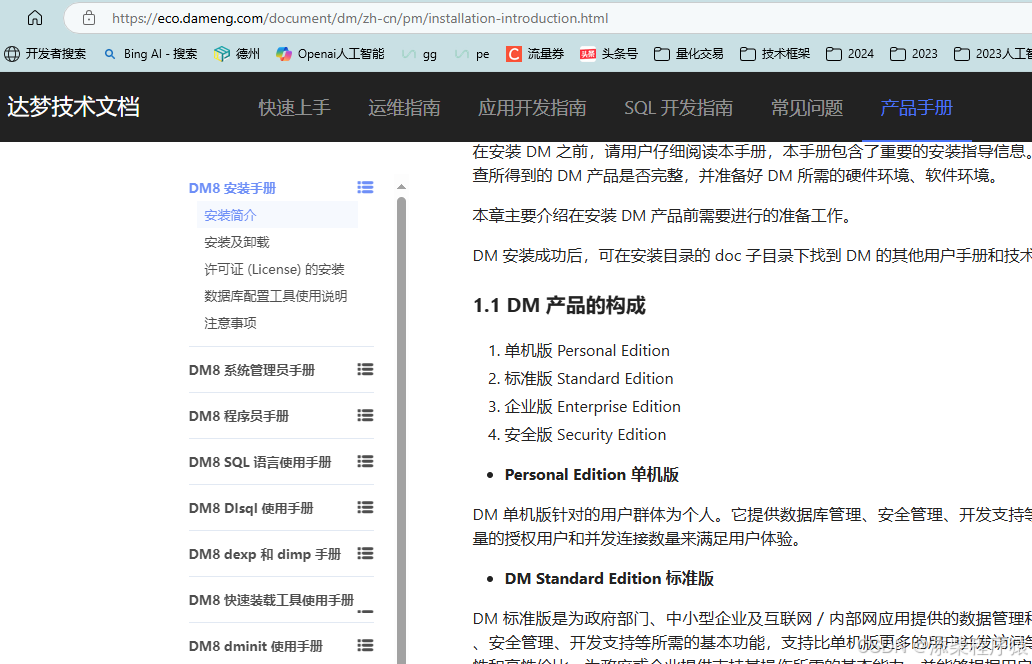Expand DM8 系统管理员手册 list icon
The height and width of the screenshot is (664, 1032).
pos(365,369)
